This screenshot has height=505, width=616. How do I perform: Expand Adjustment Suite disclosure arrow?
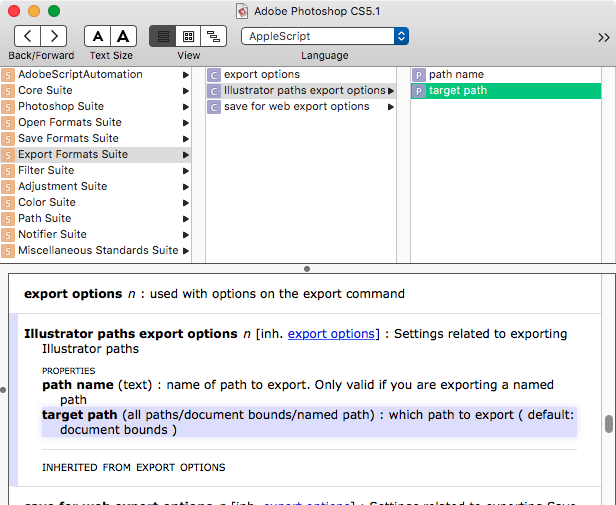pos(185,187)
